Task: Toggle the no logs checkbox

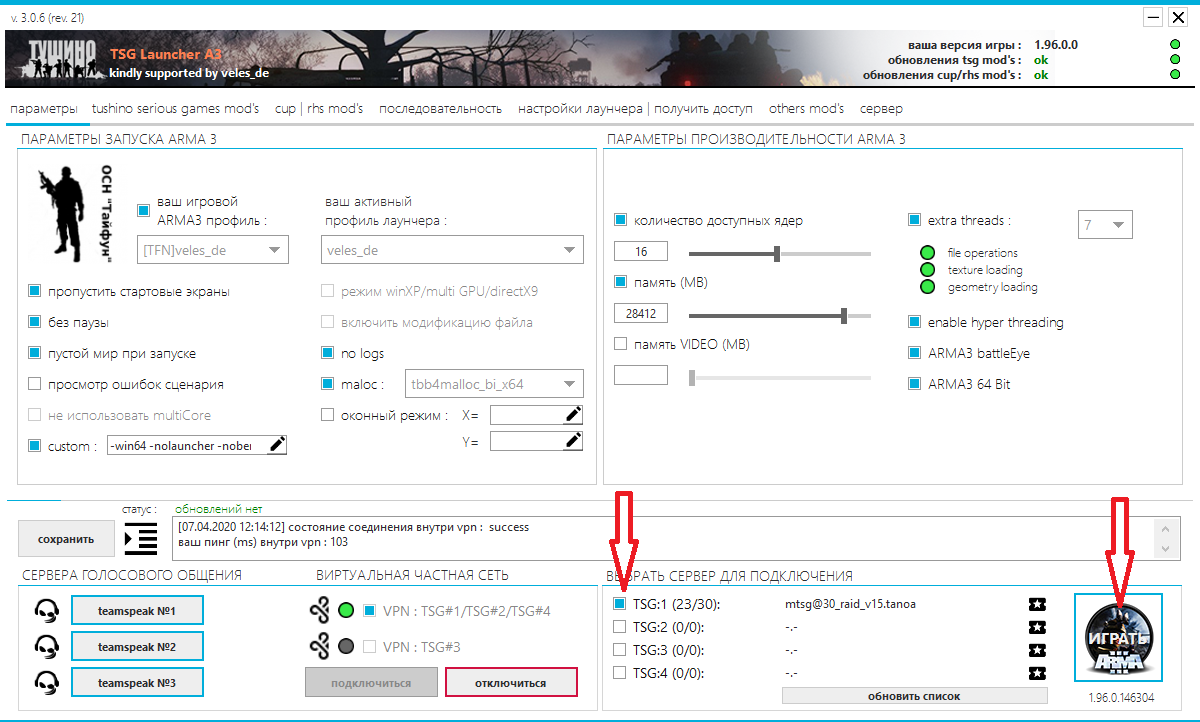Action: click(327, 353)
